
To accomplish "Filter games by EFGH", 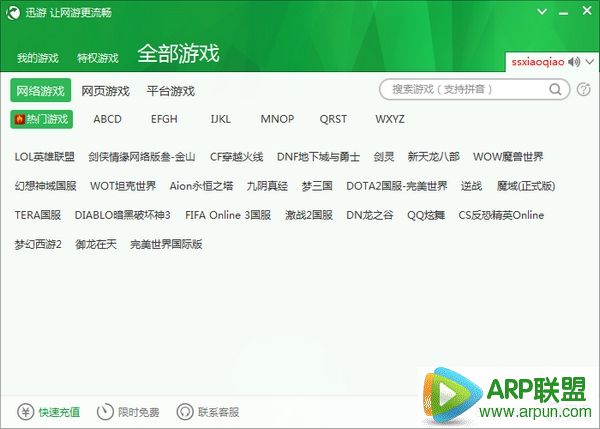I will point(164,119).
